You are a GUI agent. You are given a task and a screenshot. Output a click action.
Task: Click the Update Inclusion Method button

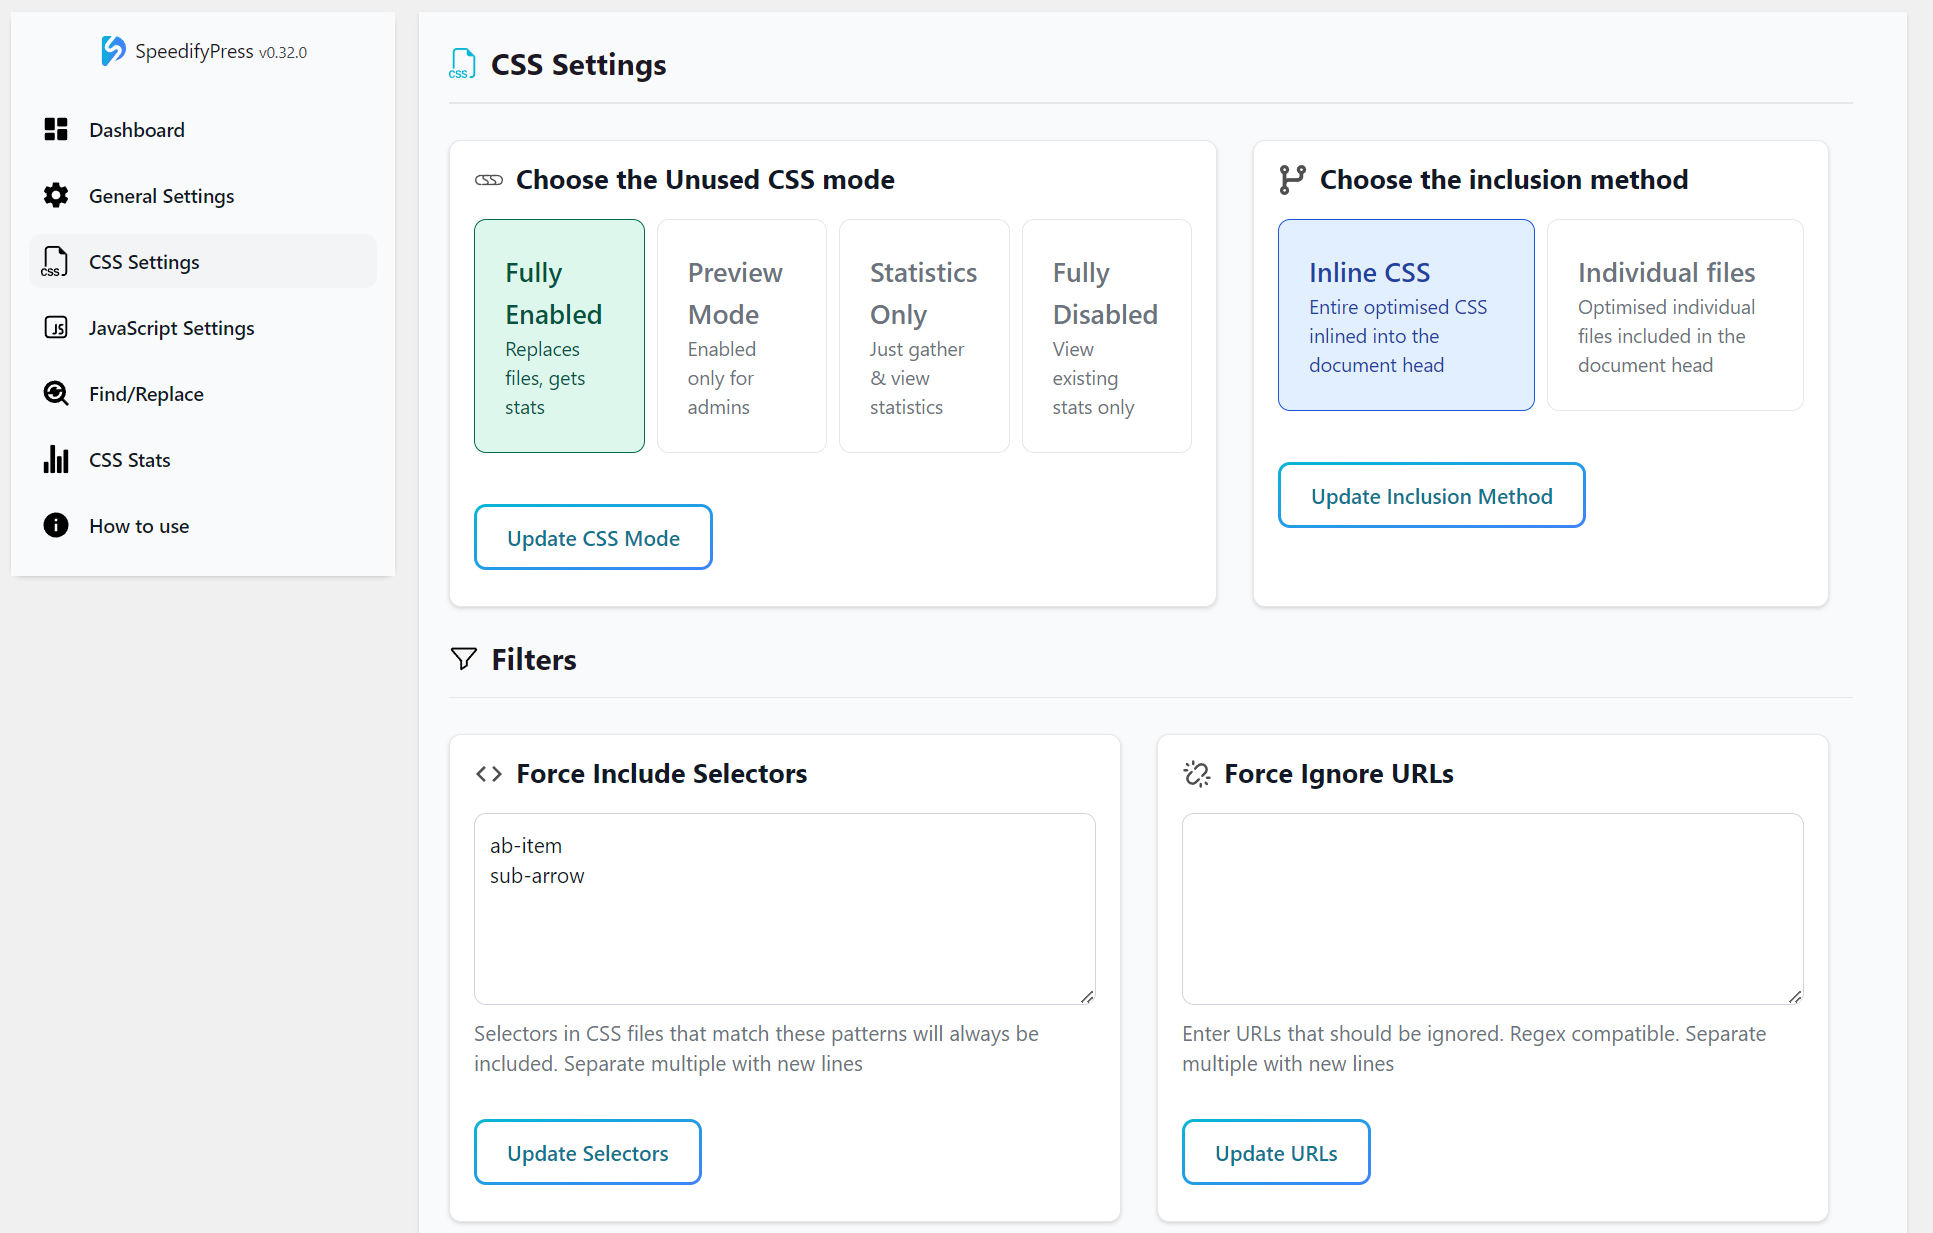click(x=1430, y=495)
